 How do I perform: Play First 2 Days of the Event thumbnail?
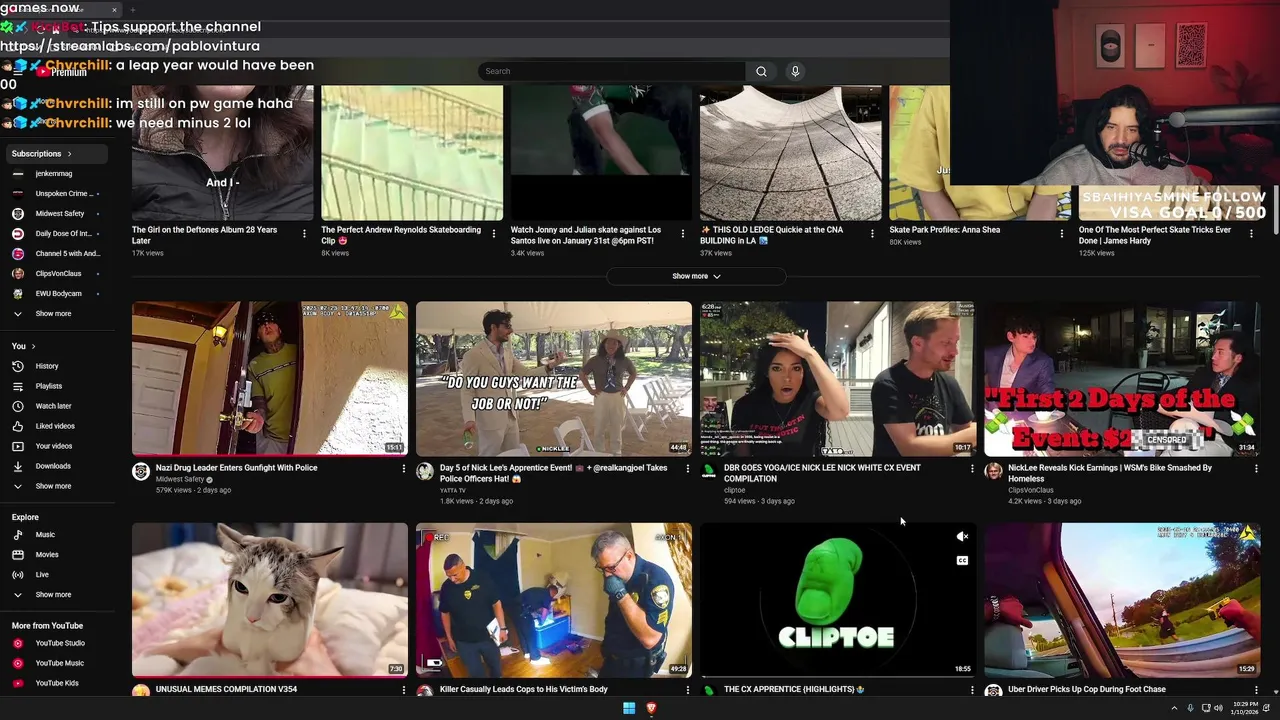1122,378
